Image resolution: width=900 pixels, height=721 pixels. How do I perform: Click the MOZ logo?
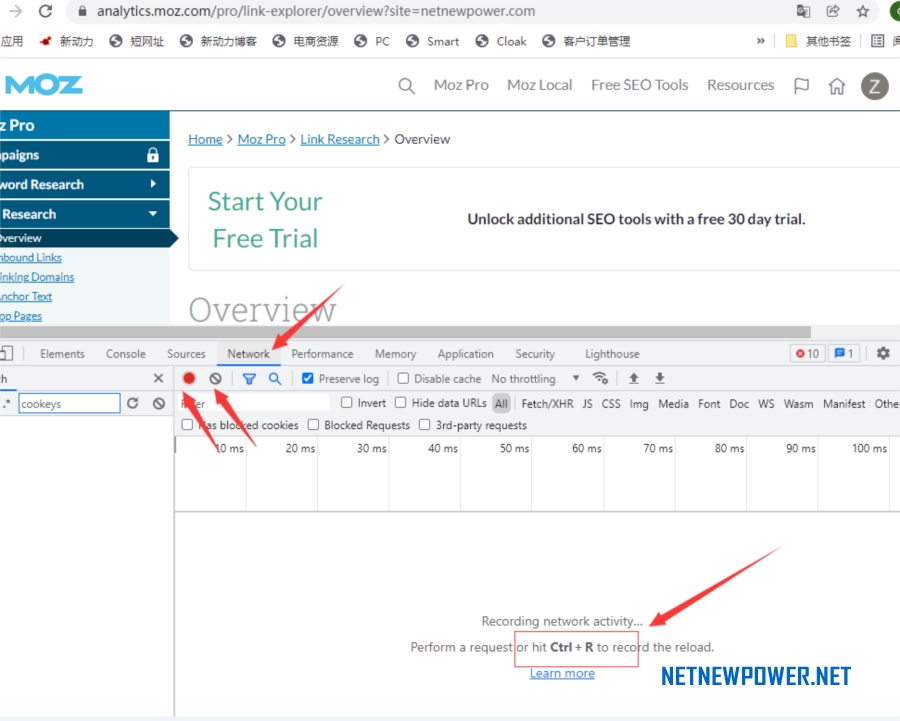[x=44, y=85]
